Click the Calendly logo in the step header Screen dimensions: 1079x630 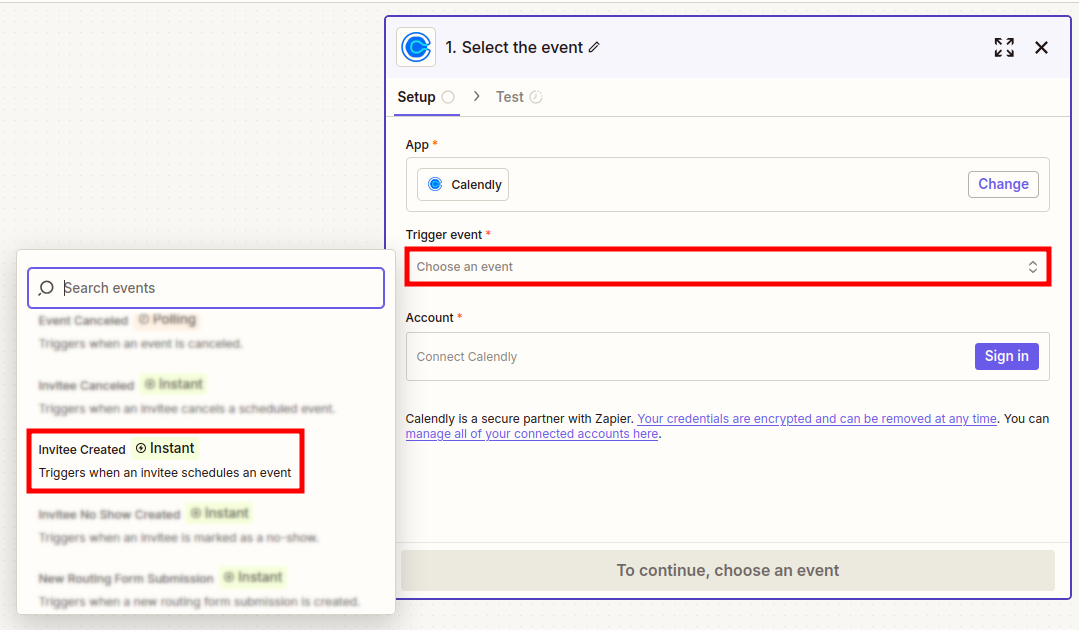point(416,47)
